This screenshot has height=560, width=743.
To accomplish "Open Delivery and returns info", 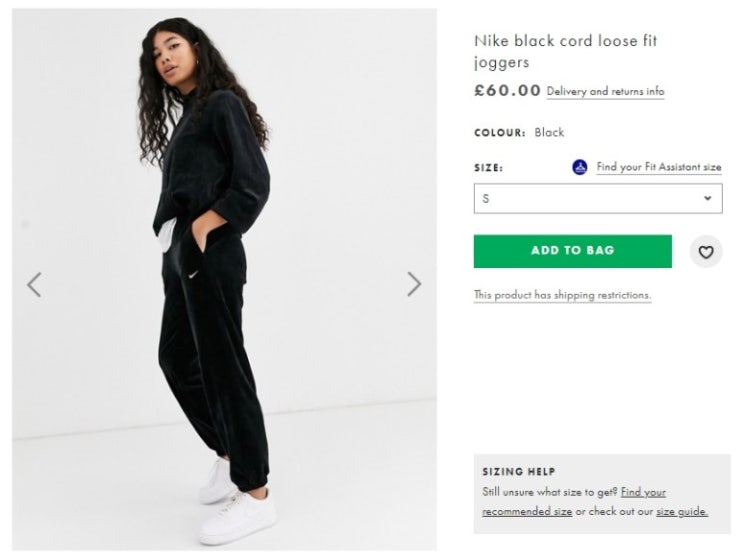I will (606, 91).
